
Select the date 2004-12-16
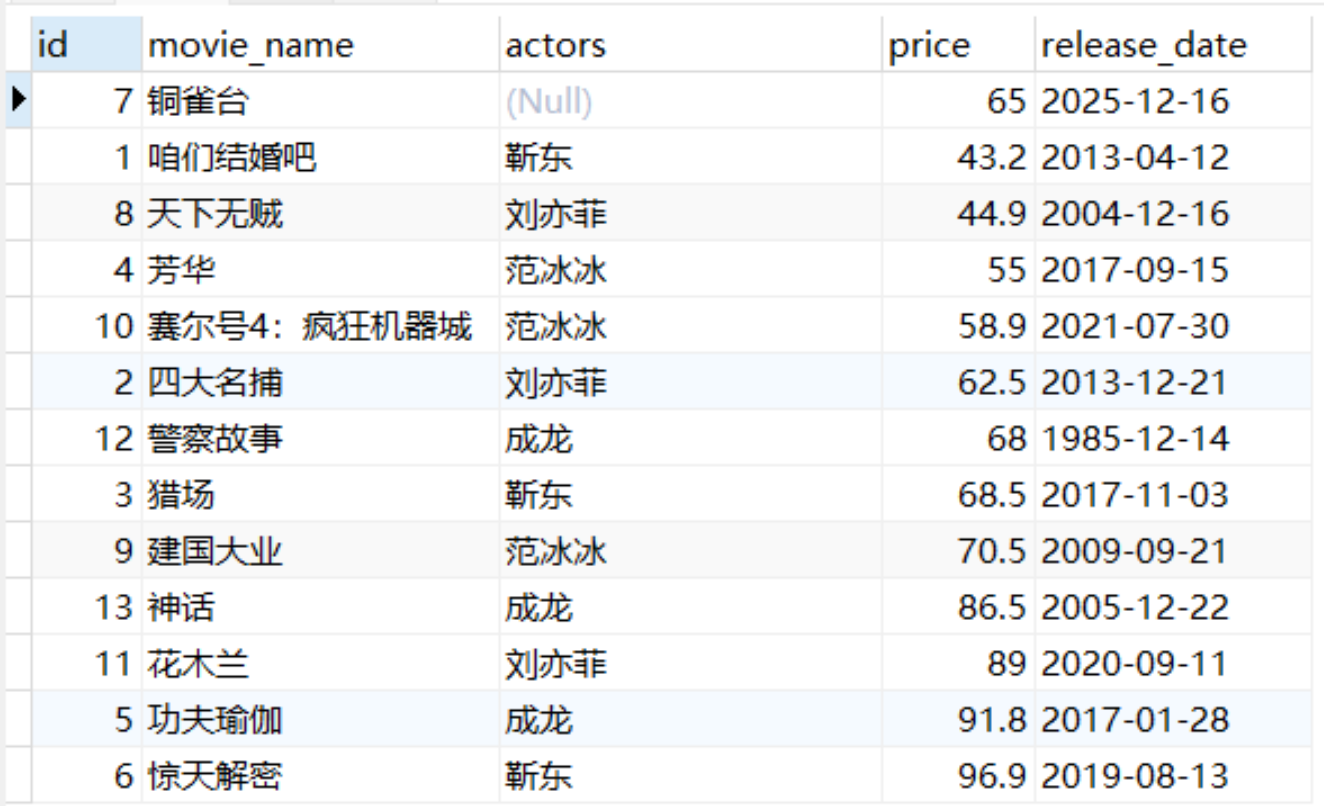pyautogui.click(x=1135, y=213)
